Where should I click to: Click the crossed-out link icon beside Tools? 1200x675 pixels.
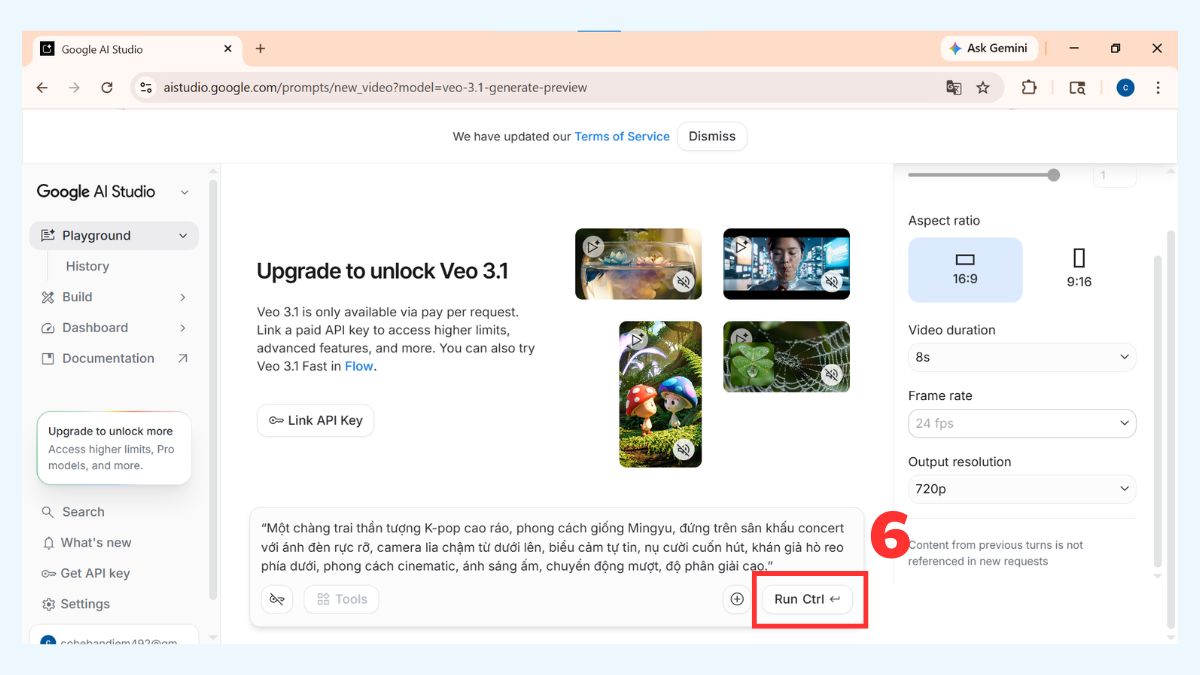[277, 599]
